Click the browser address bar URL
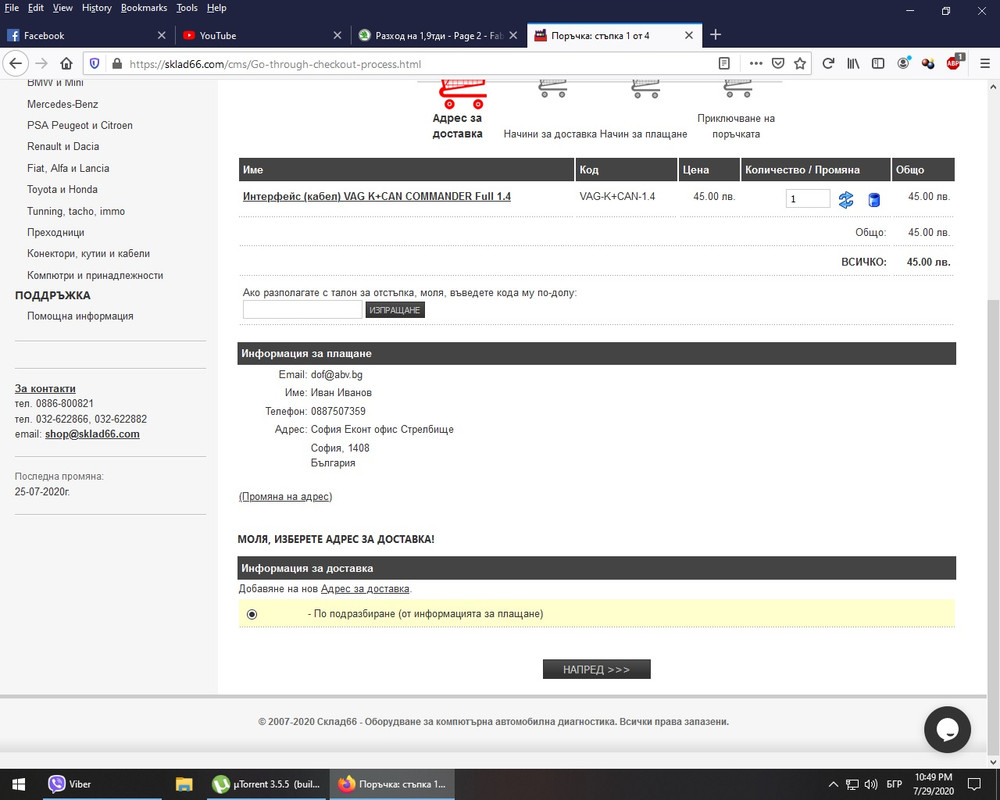The width and height of the screenshot is (1000, 800). click(274, 64)
